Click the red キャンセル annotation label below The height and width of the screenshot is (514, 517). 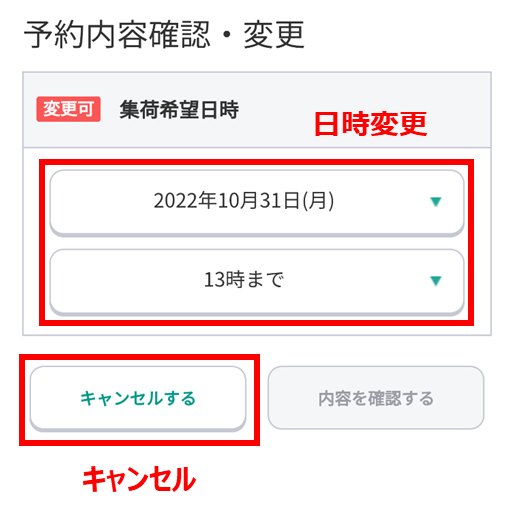click(139, 479)
